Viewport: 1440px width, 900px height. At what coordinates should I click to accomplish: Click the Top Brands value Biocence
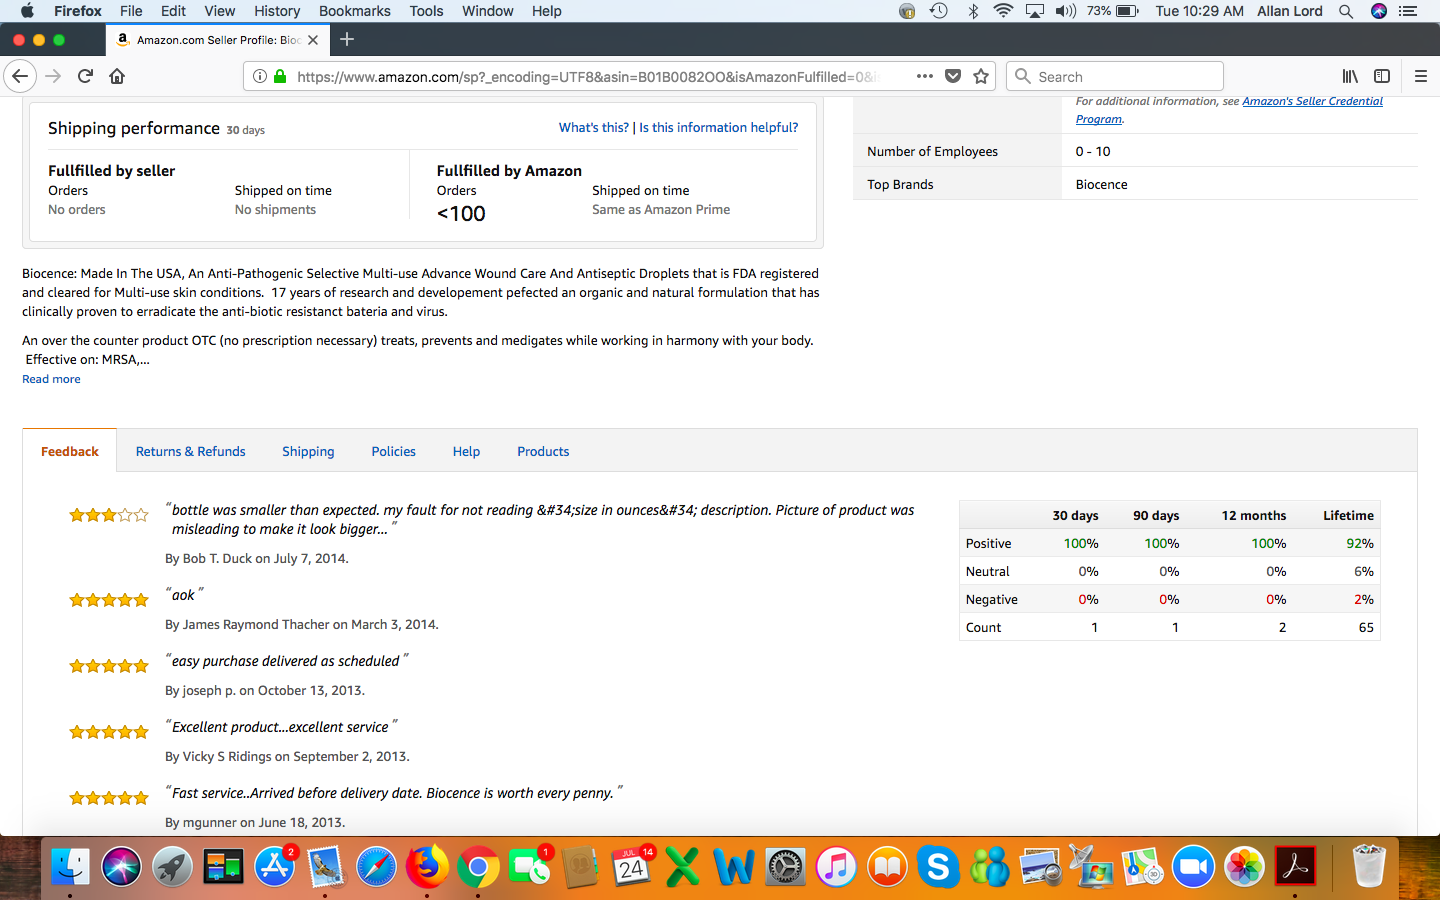(x=1101, y=184)
